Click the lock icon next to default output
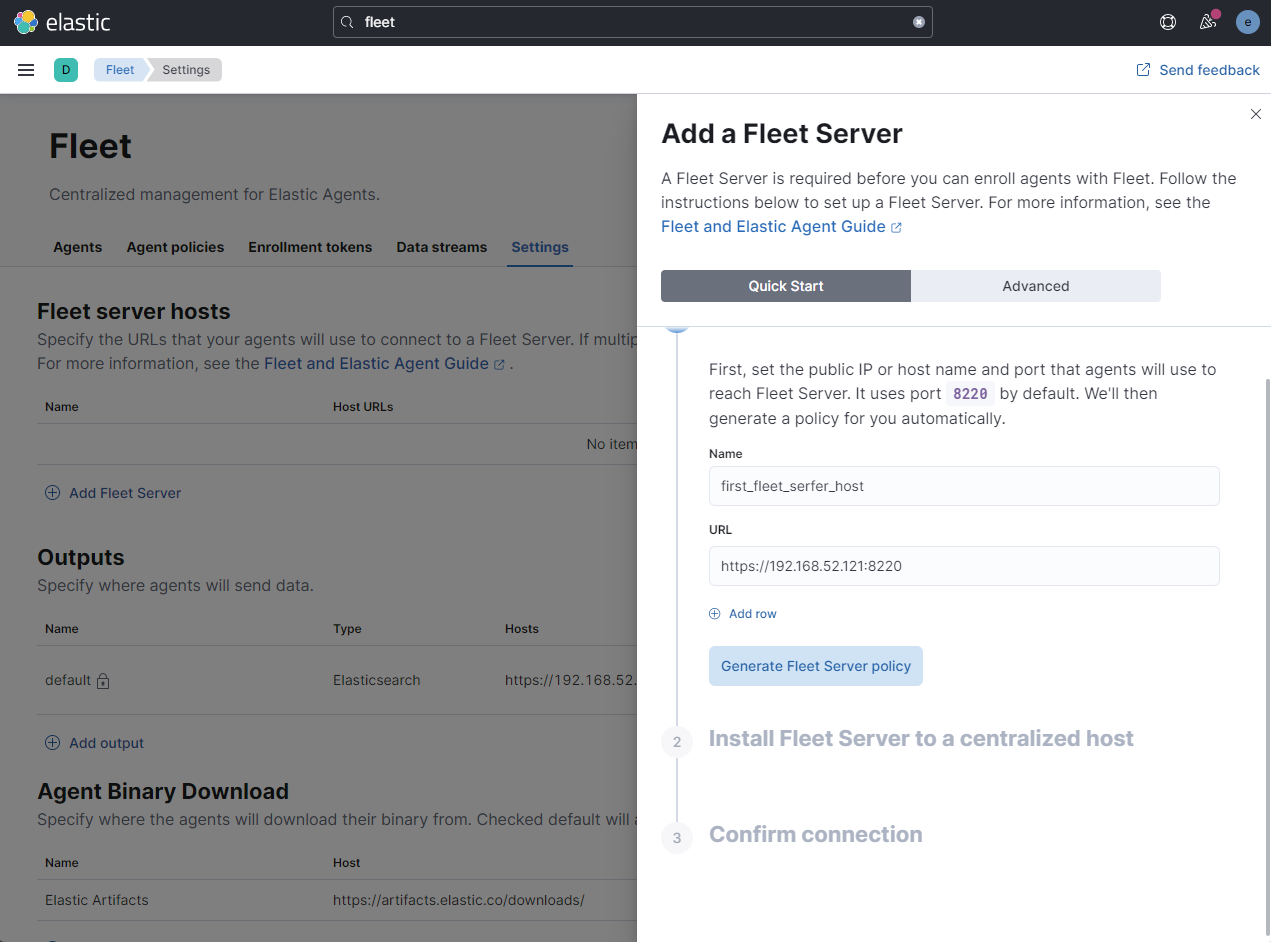1271x942 pixels. coord(102,681)
